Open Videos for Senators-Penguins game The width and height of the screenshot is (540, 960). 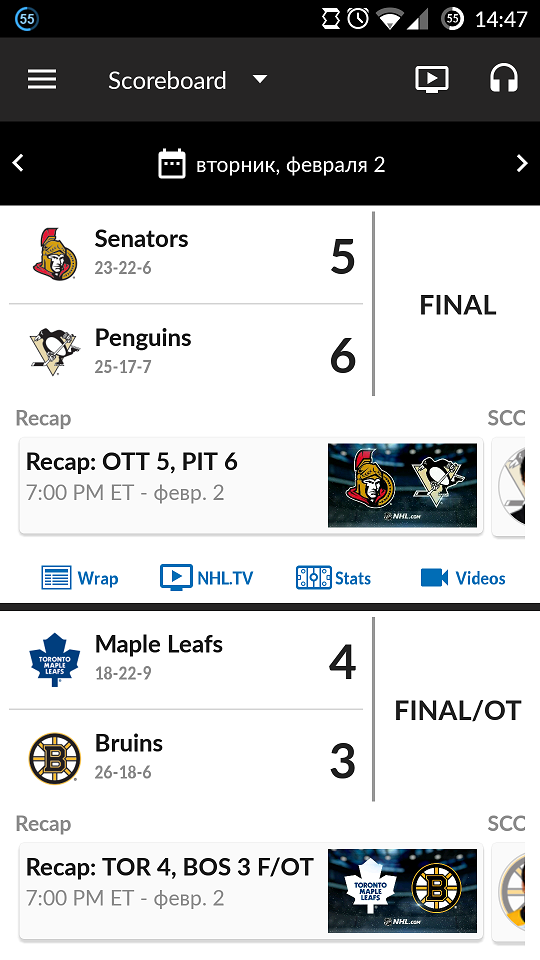(463, 578)
